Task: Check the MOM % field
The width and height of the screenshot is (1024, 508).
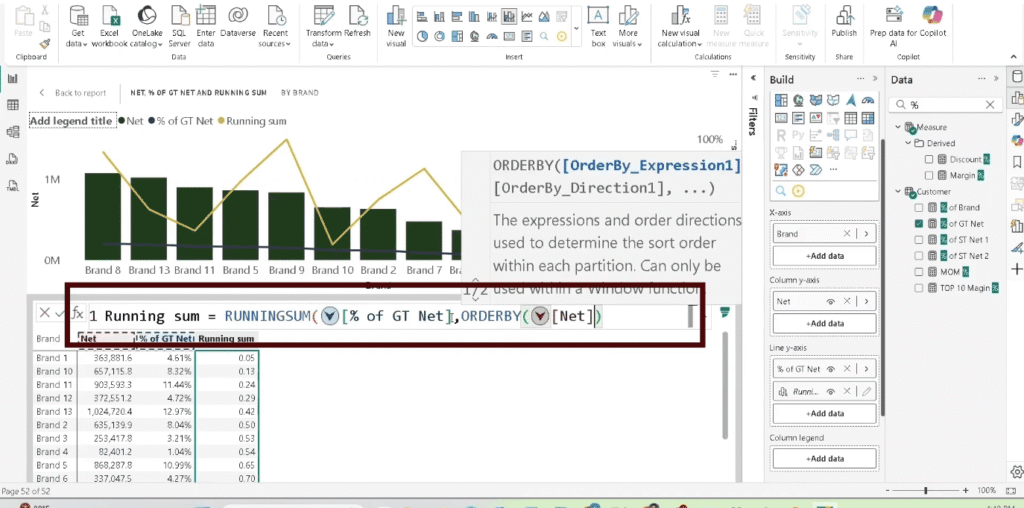Action: 919,272
